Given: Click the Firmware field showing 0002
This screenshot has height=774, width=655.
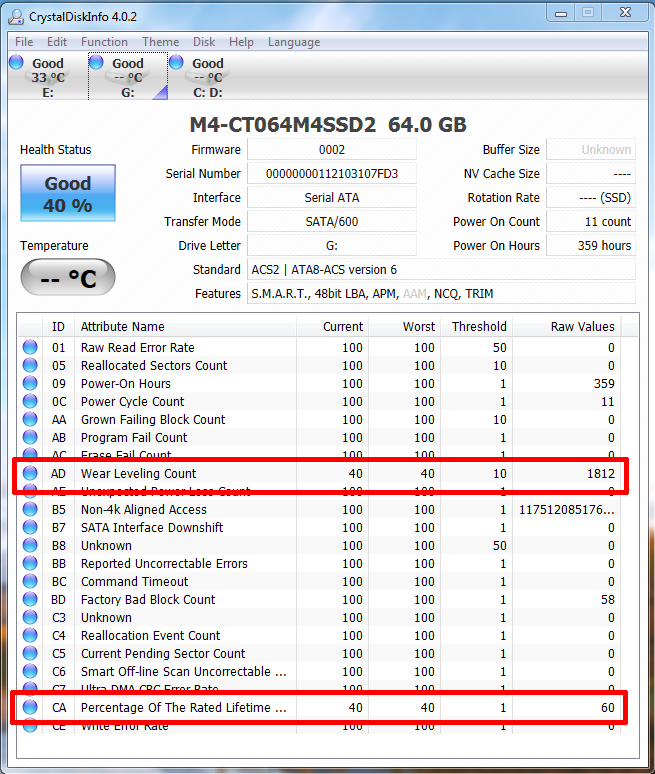Looking at the screenshot, I should (x=332, y=150).
